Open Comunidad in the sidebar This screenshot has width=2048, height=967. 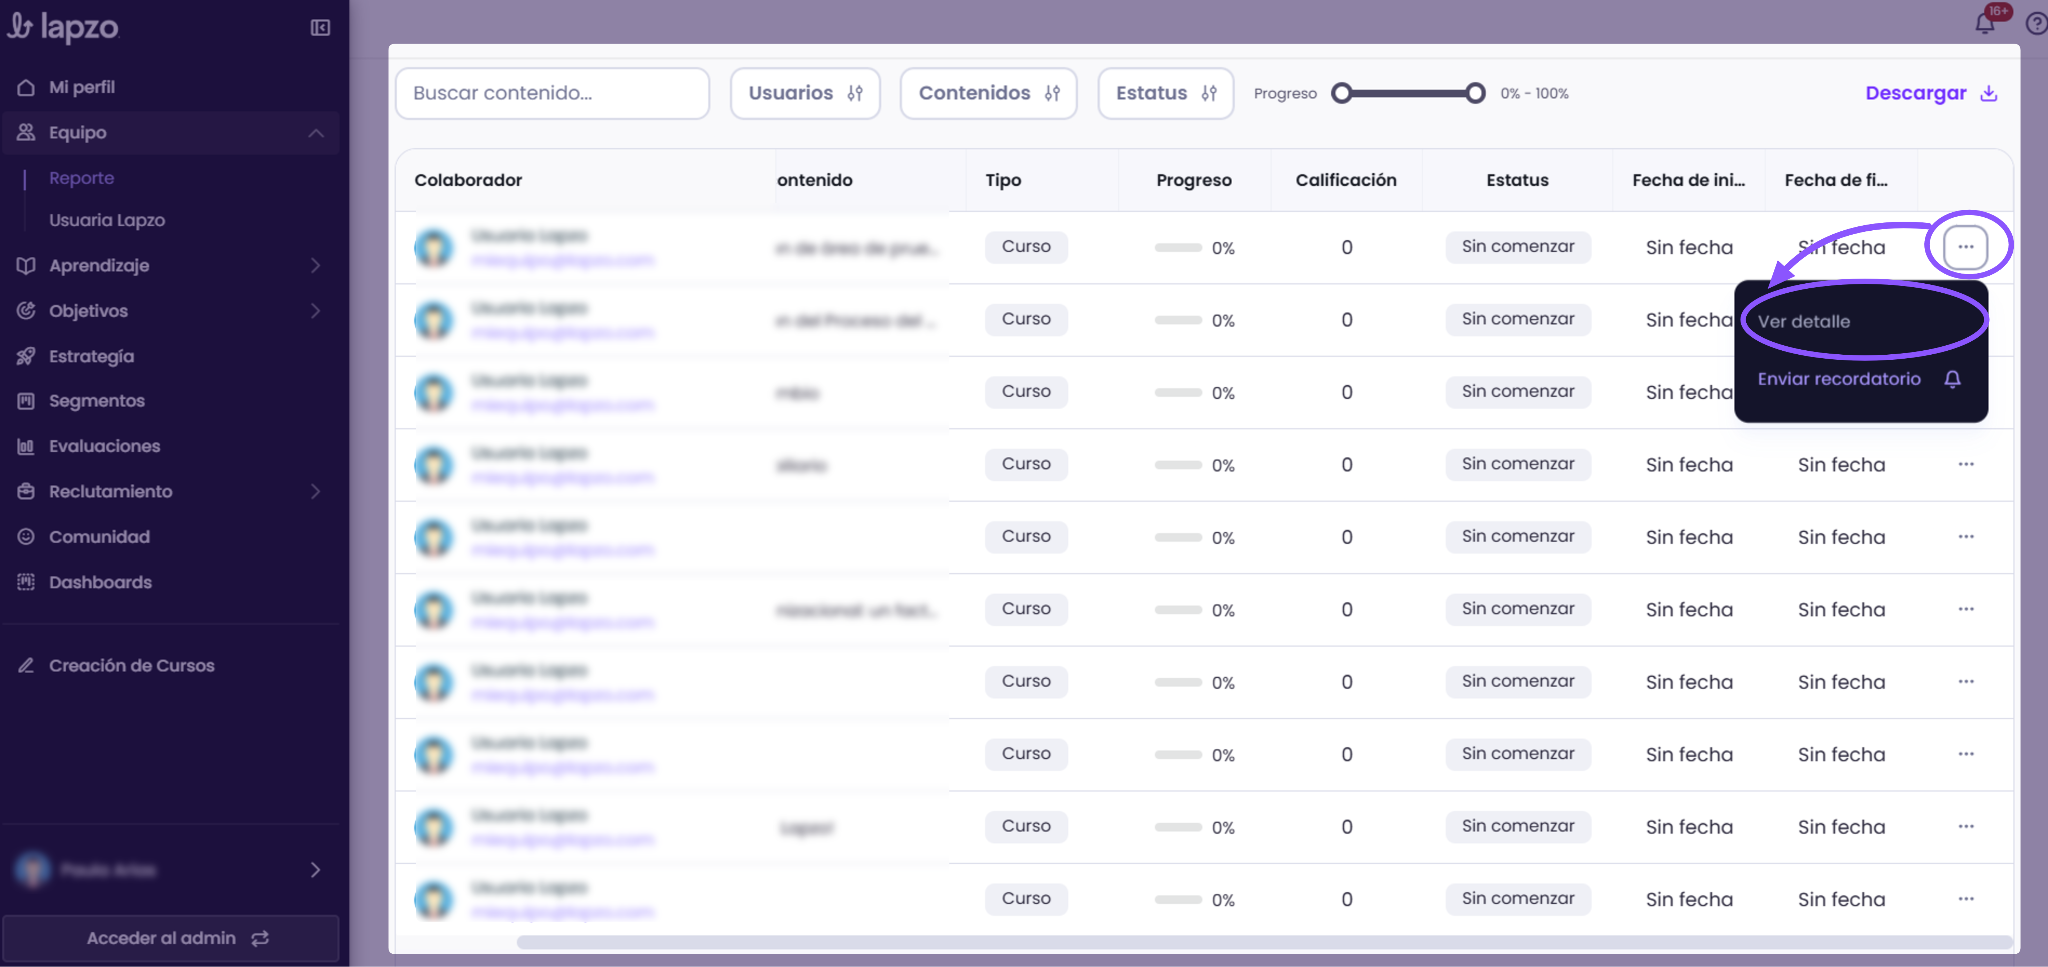99,537
